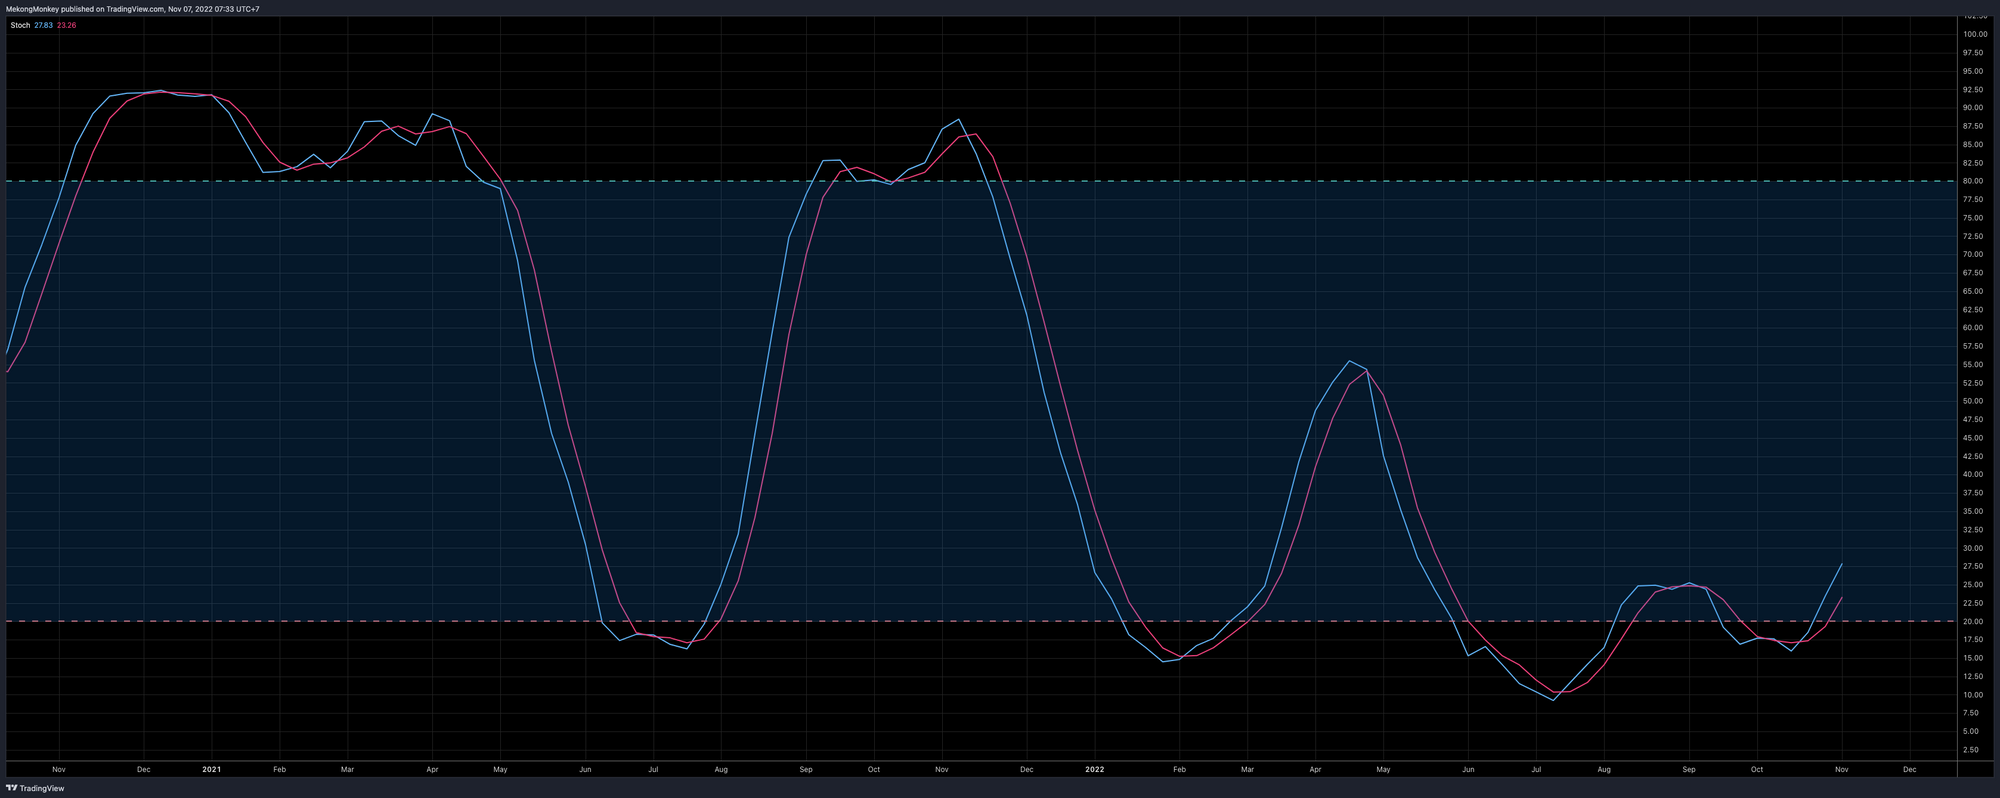Click the 32.50 price scale label
2000x798 pixels.
(x=1972, y=529)
